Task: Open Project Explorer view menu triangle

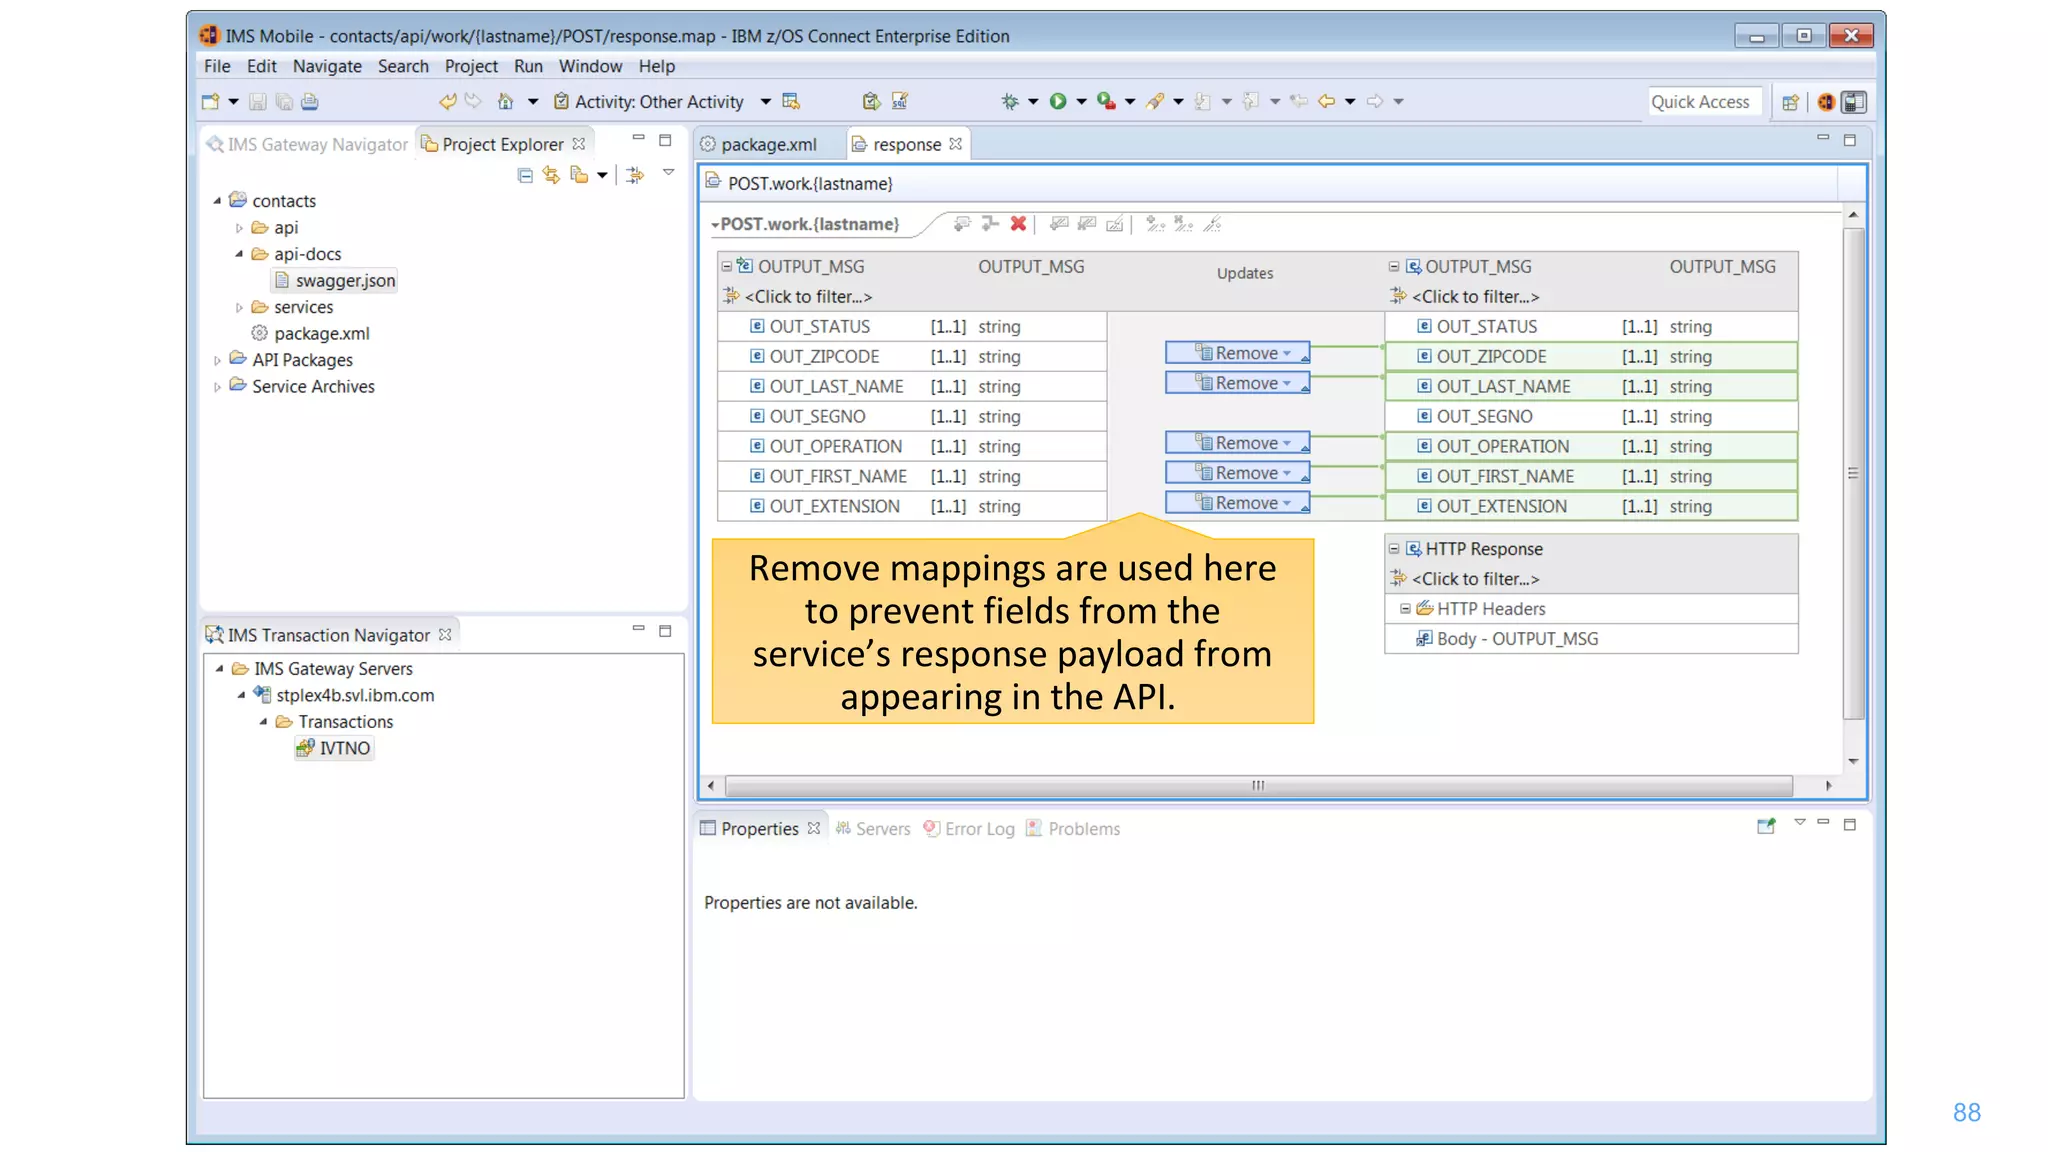Action: 669,173
